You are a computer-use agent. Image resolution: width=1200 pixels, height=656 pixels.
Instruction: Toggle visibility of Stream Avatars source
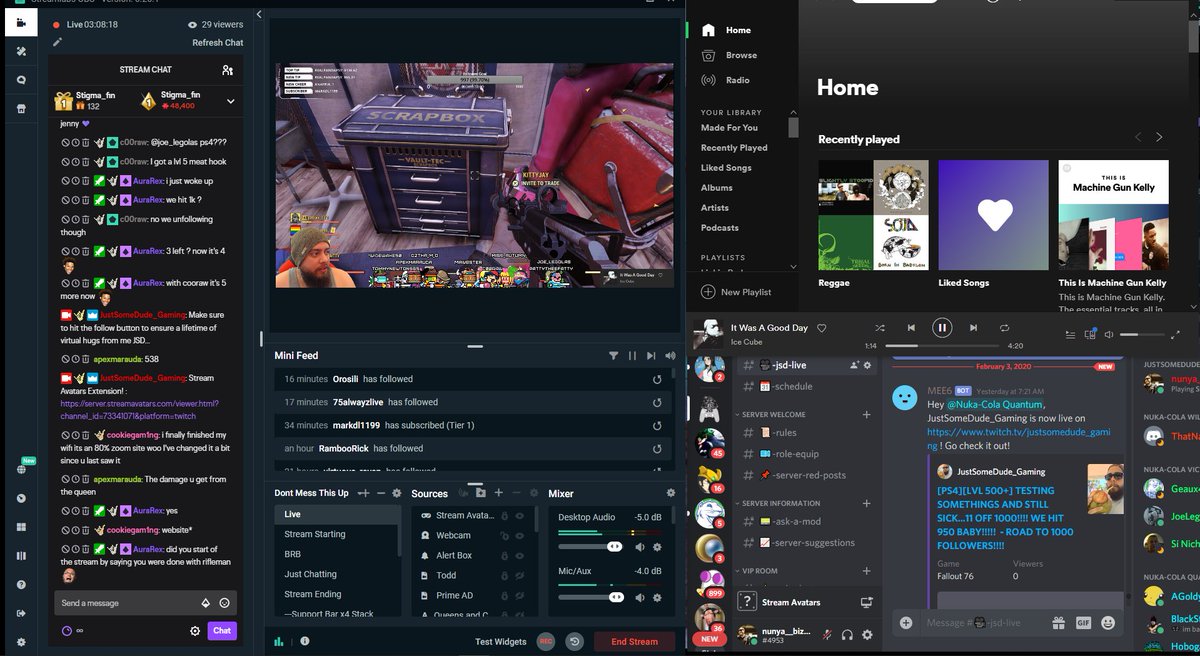click(521, 516)
